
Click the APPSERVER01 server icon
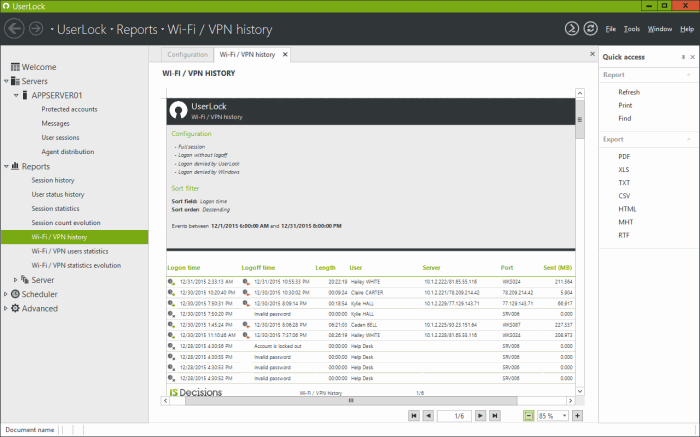pyautogui.click(x=26, y=96)
